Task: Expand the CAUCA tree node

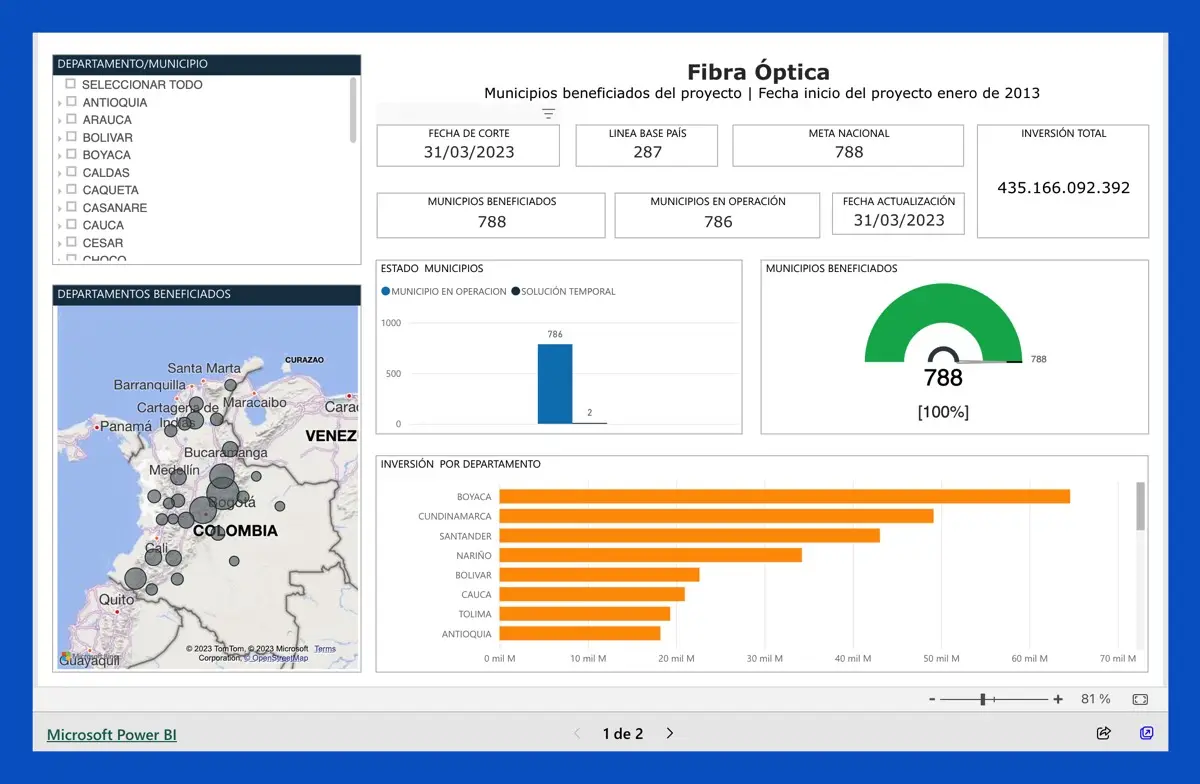Action: pyautogui.click(x=60, y=225)
